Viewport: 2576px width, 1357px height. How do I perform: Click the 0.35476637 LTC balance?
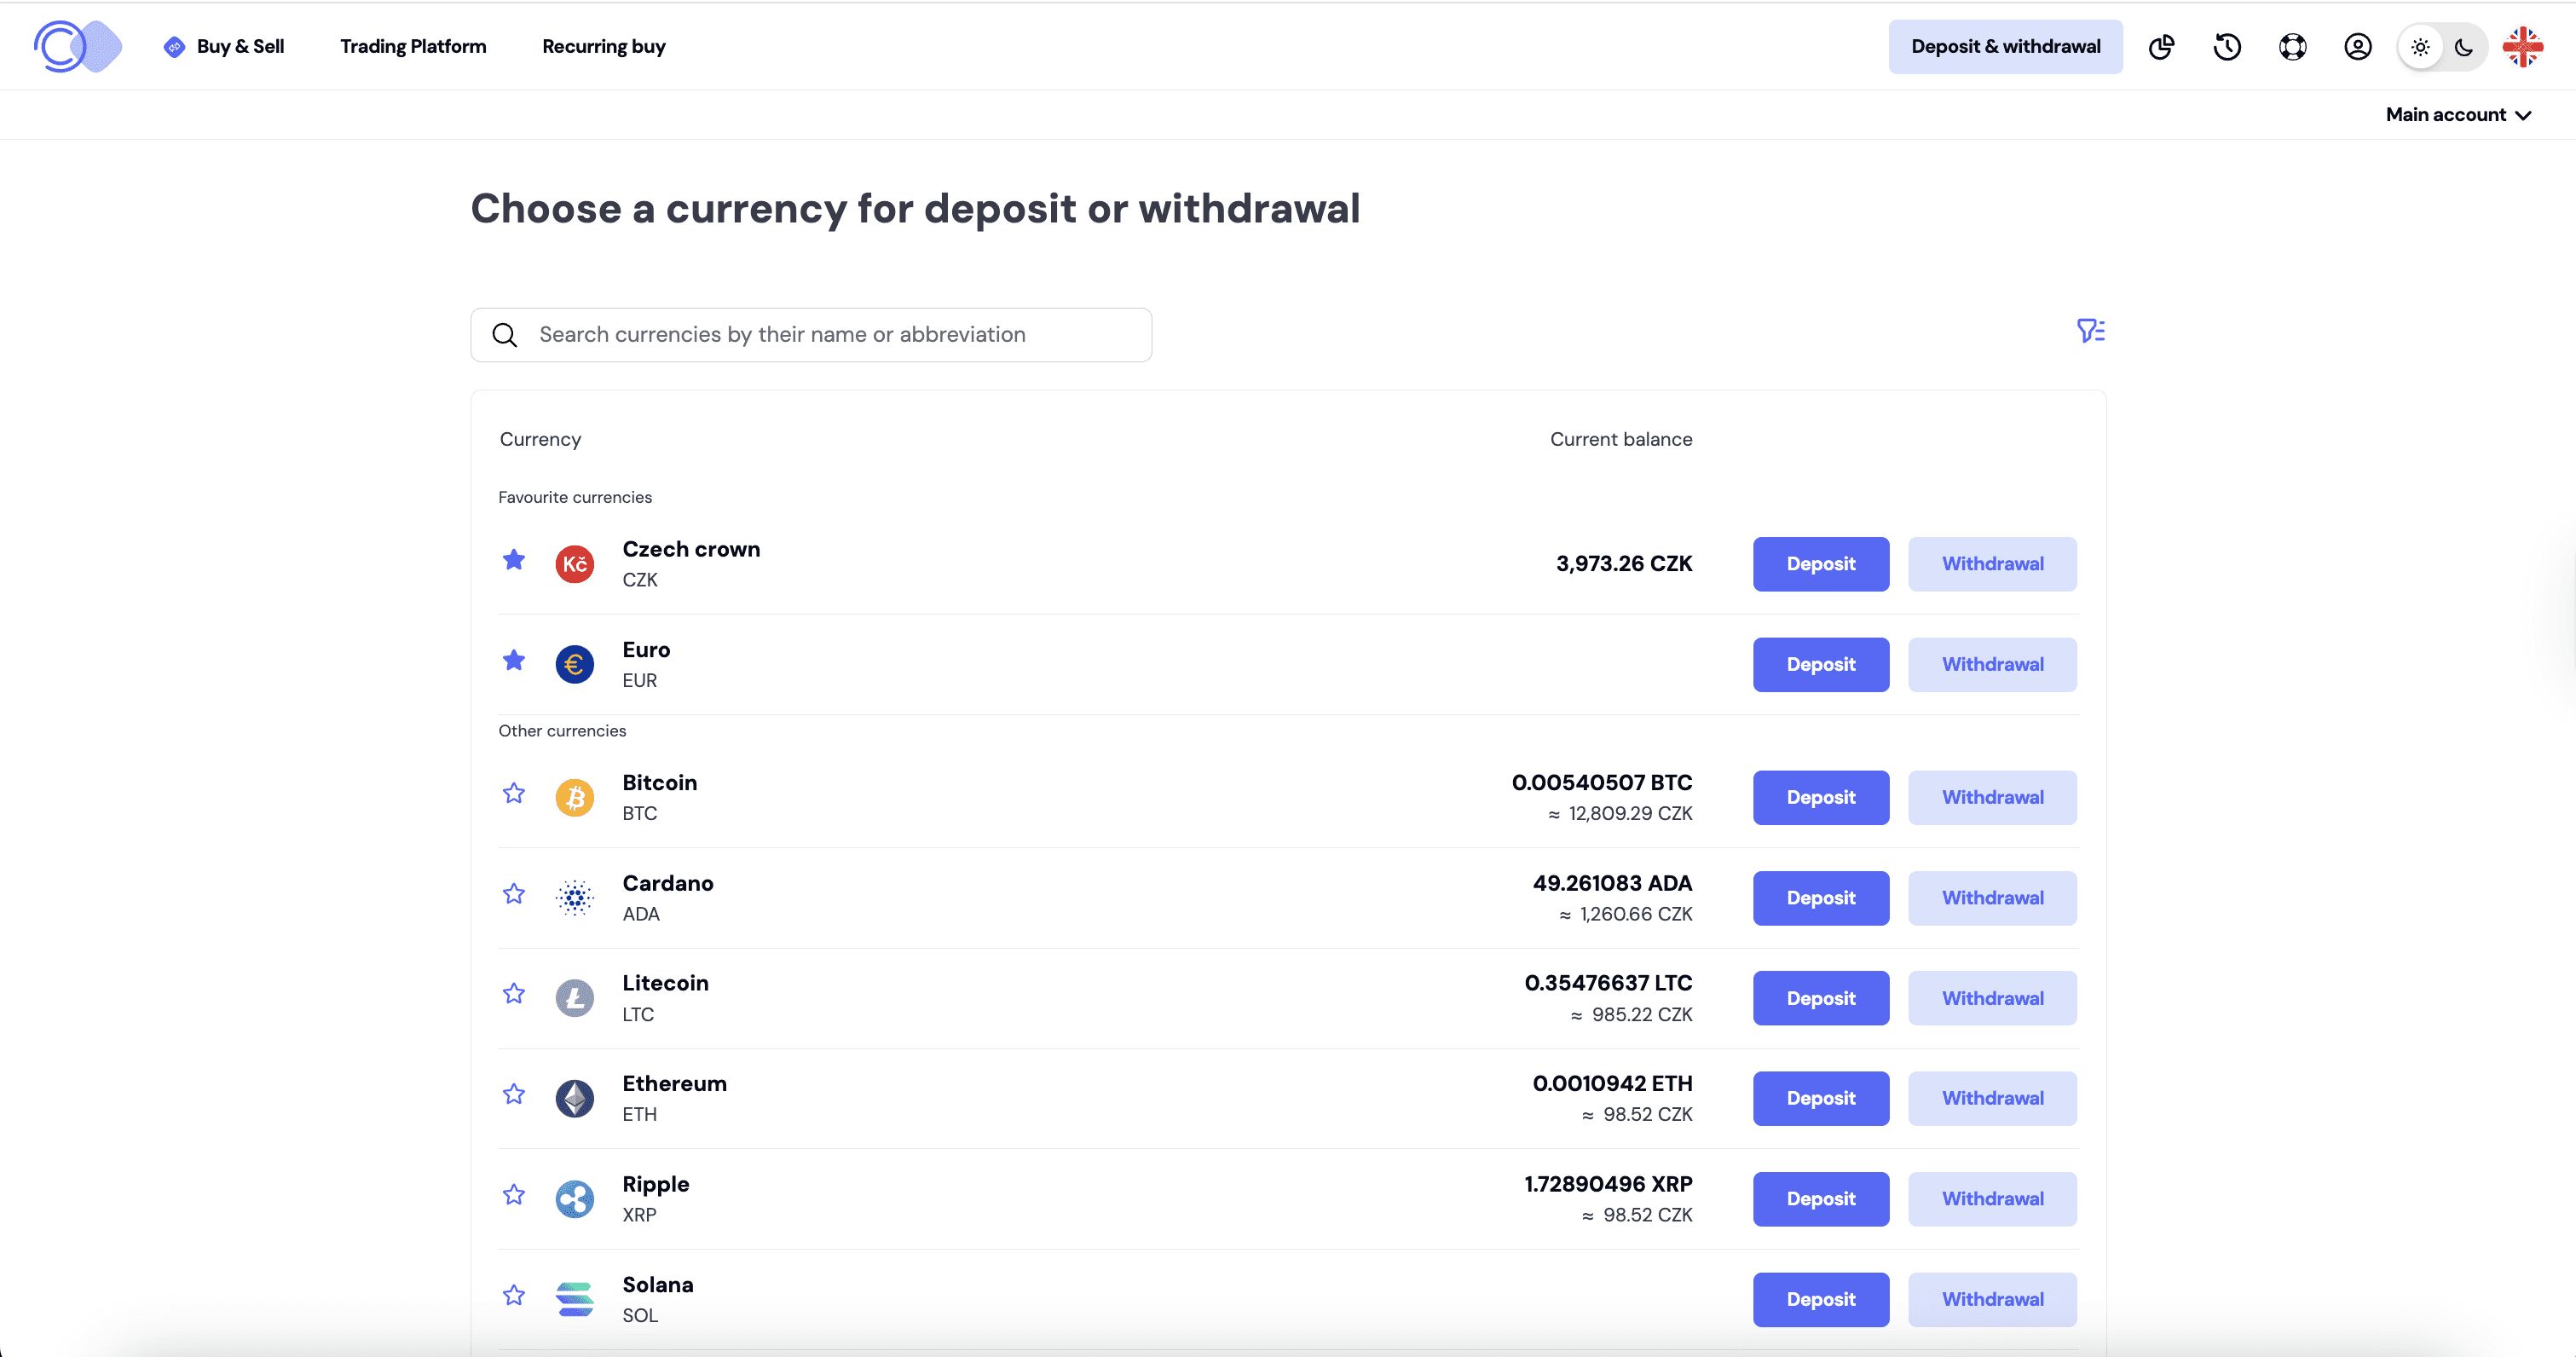coord(1608,983)
